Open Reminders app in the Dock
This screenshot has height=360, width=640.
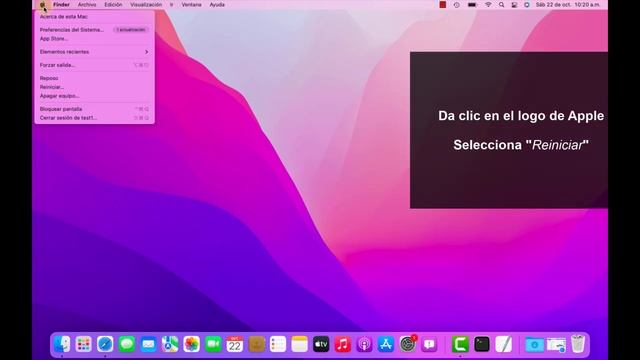coord(278,344)
